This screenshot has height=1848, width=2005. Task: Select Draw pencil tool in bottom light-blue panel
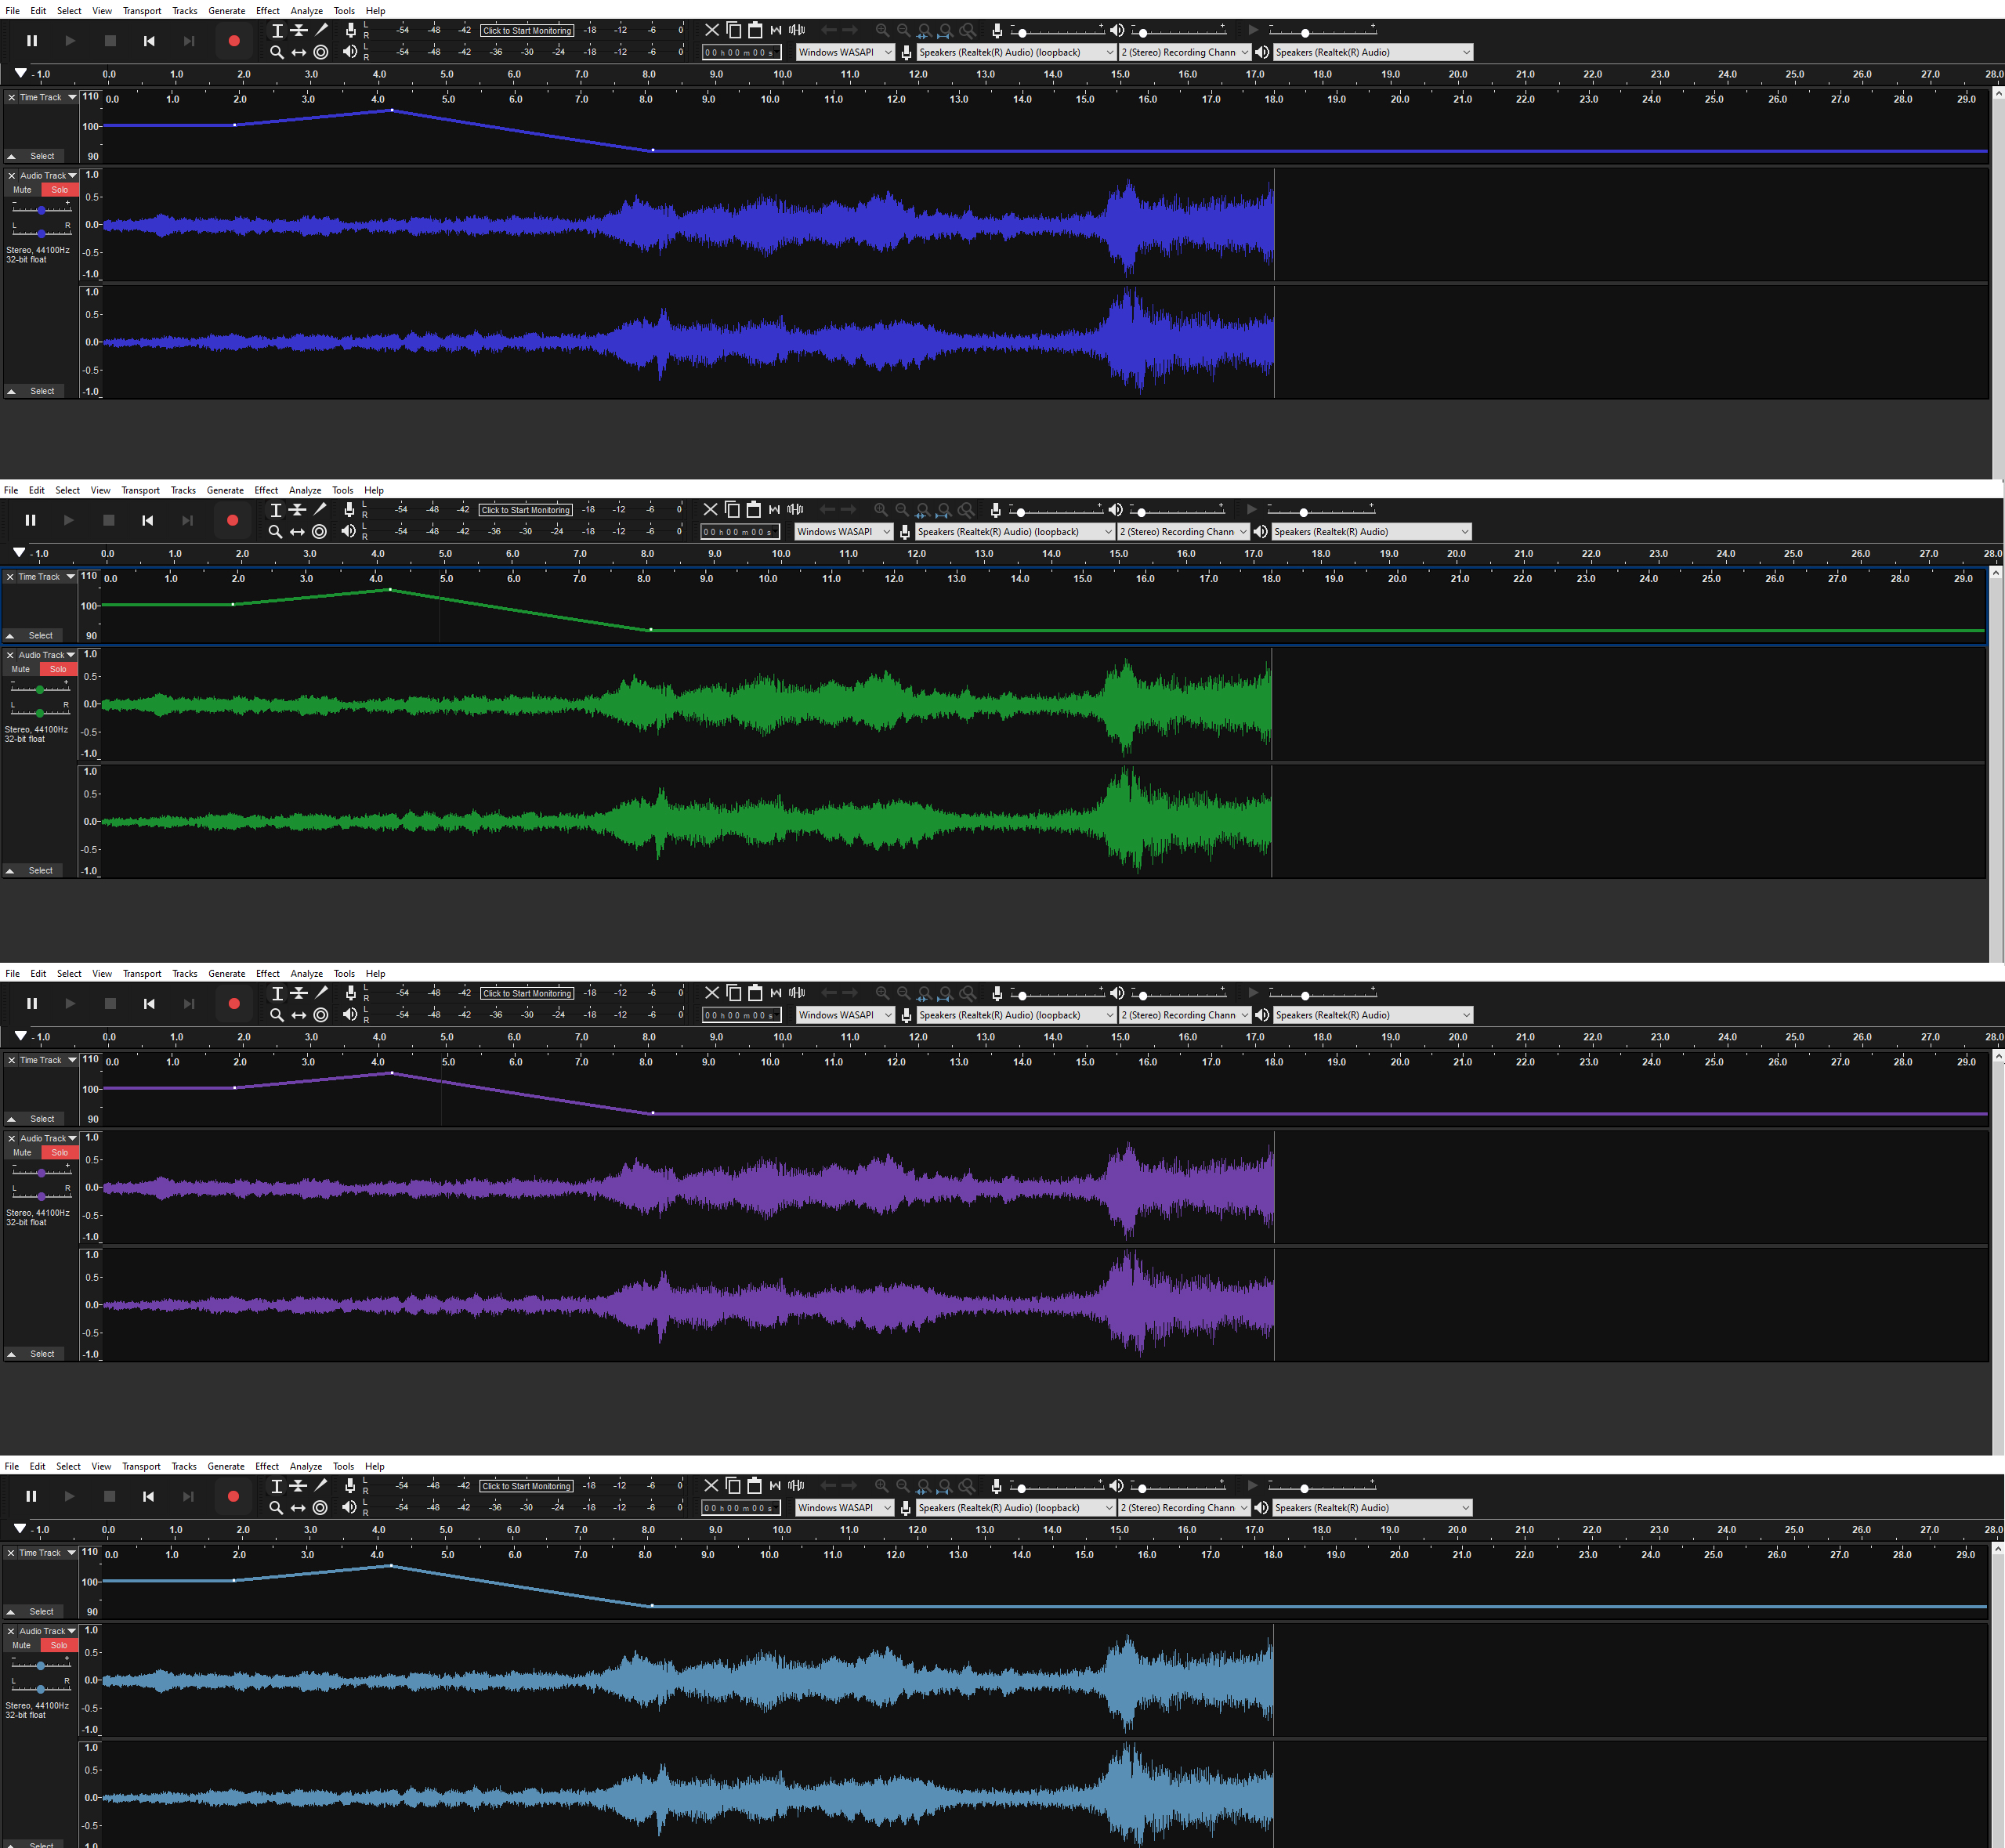click(320, 1486)
